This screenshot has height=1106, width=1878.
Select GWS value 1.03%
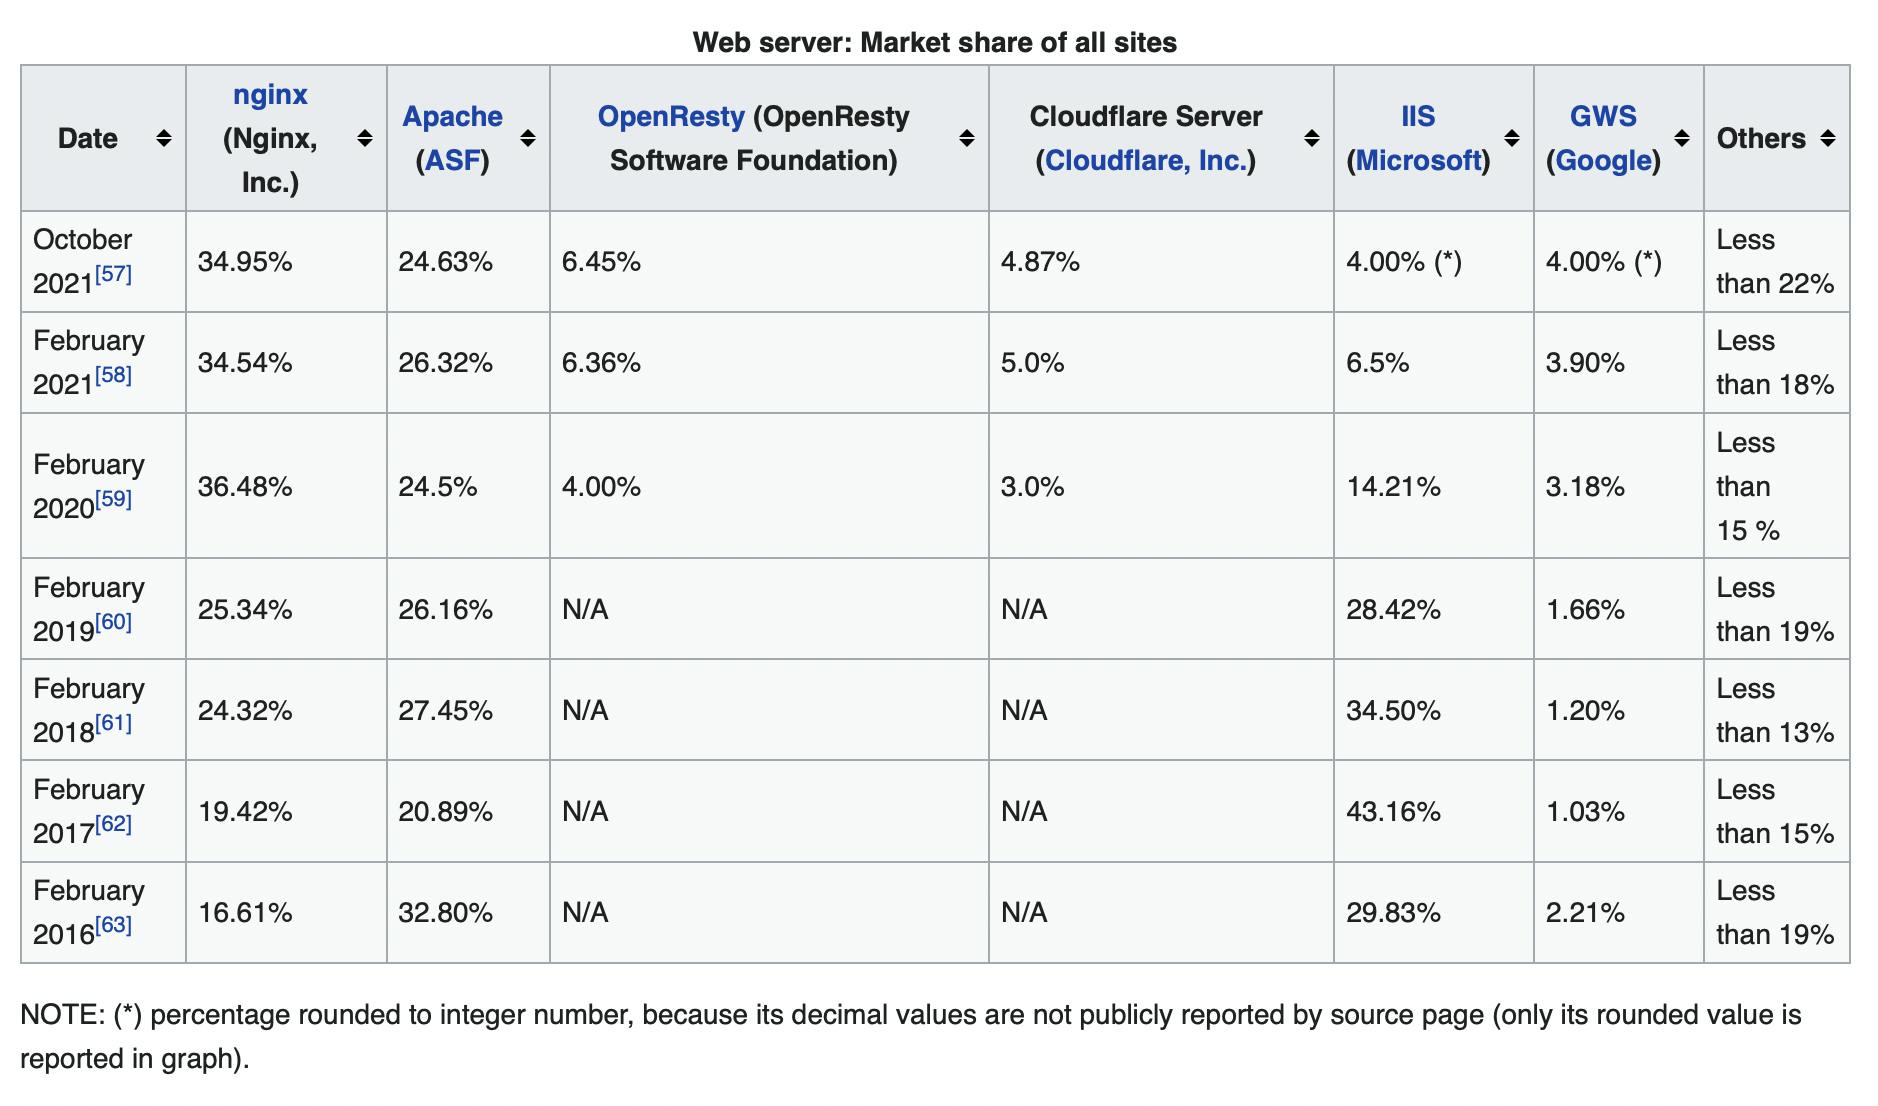click(1585, 812)
